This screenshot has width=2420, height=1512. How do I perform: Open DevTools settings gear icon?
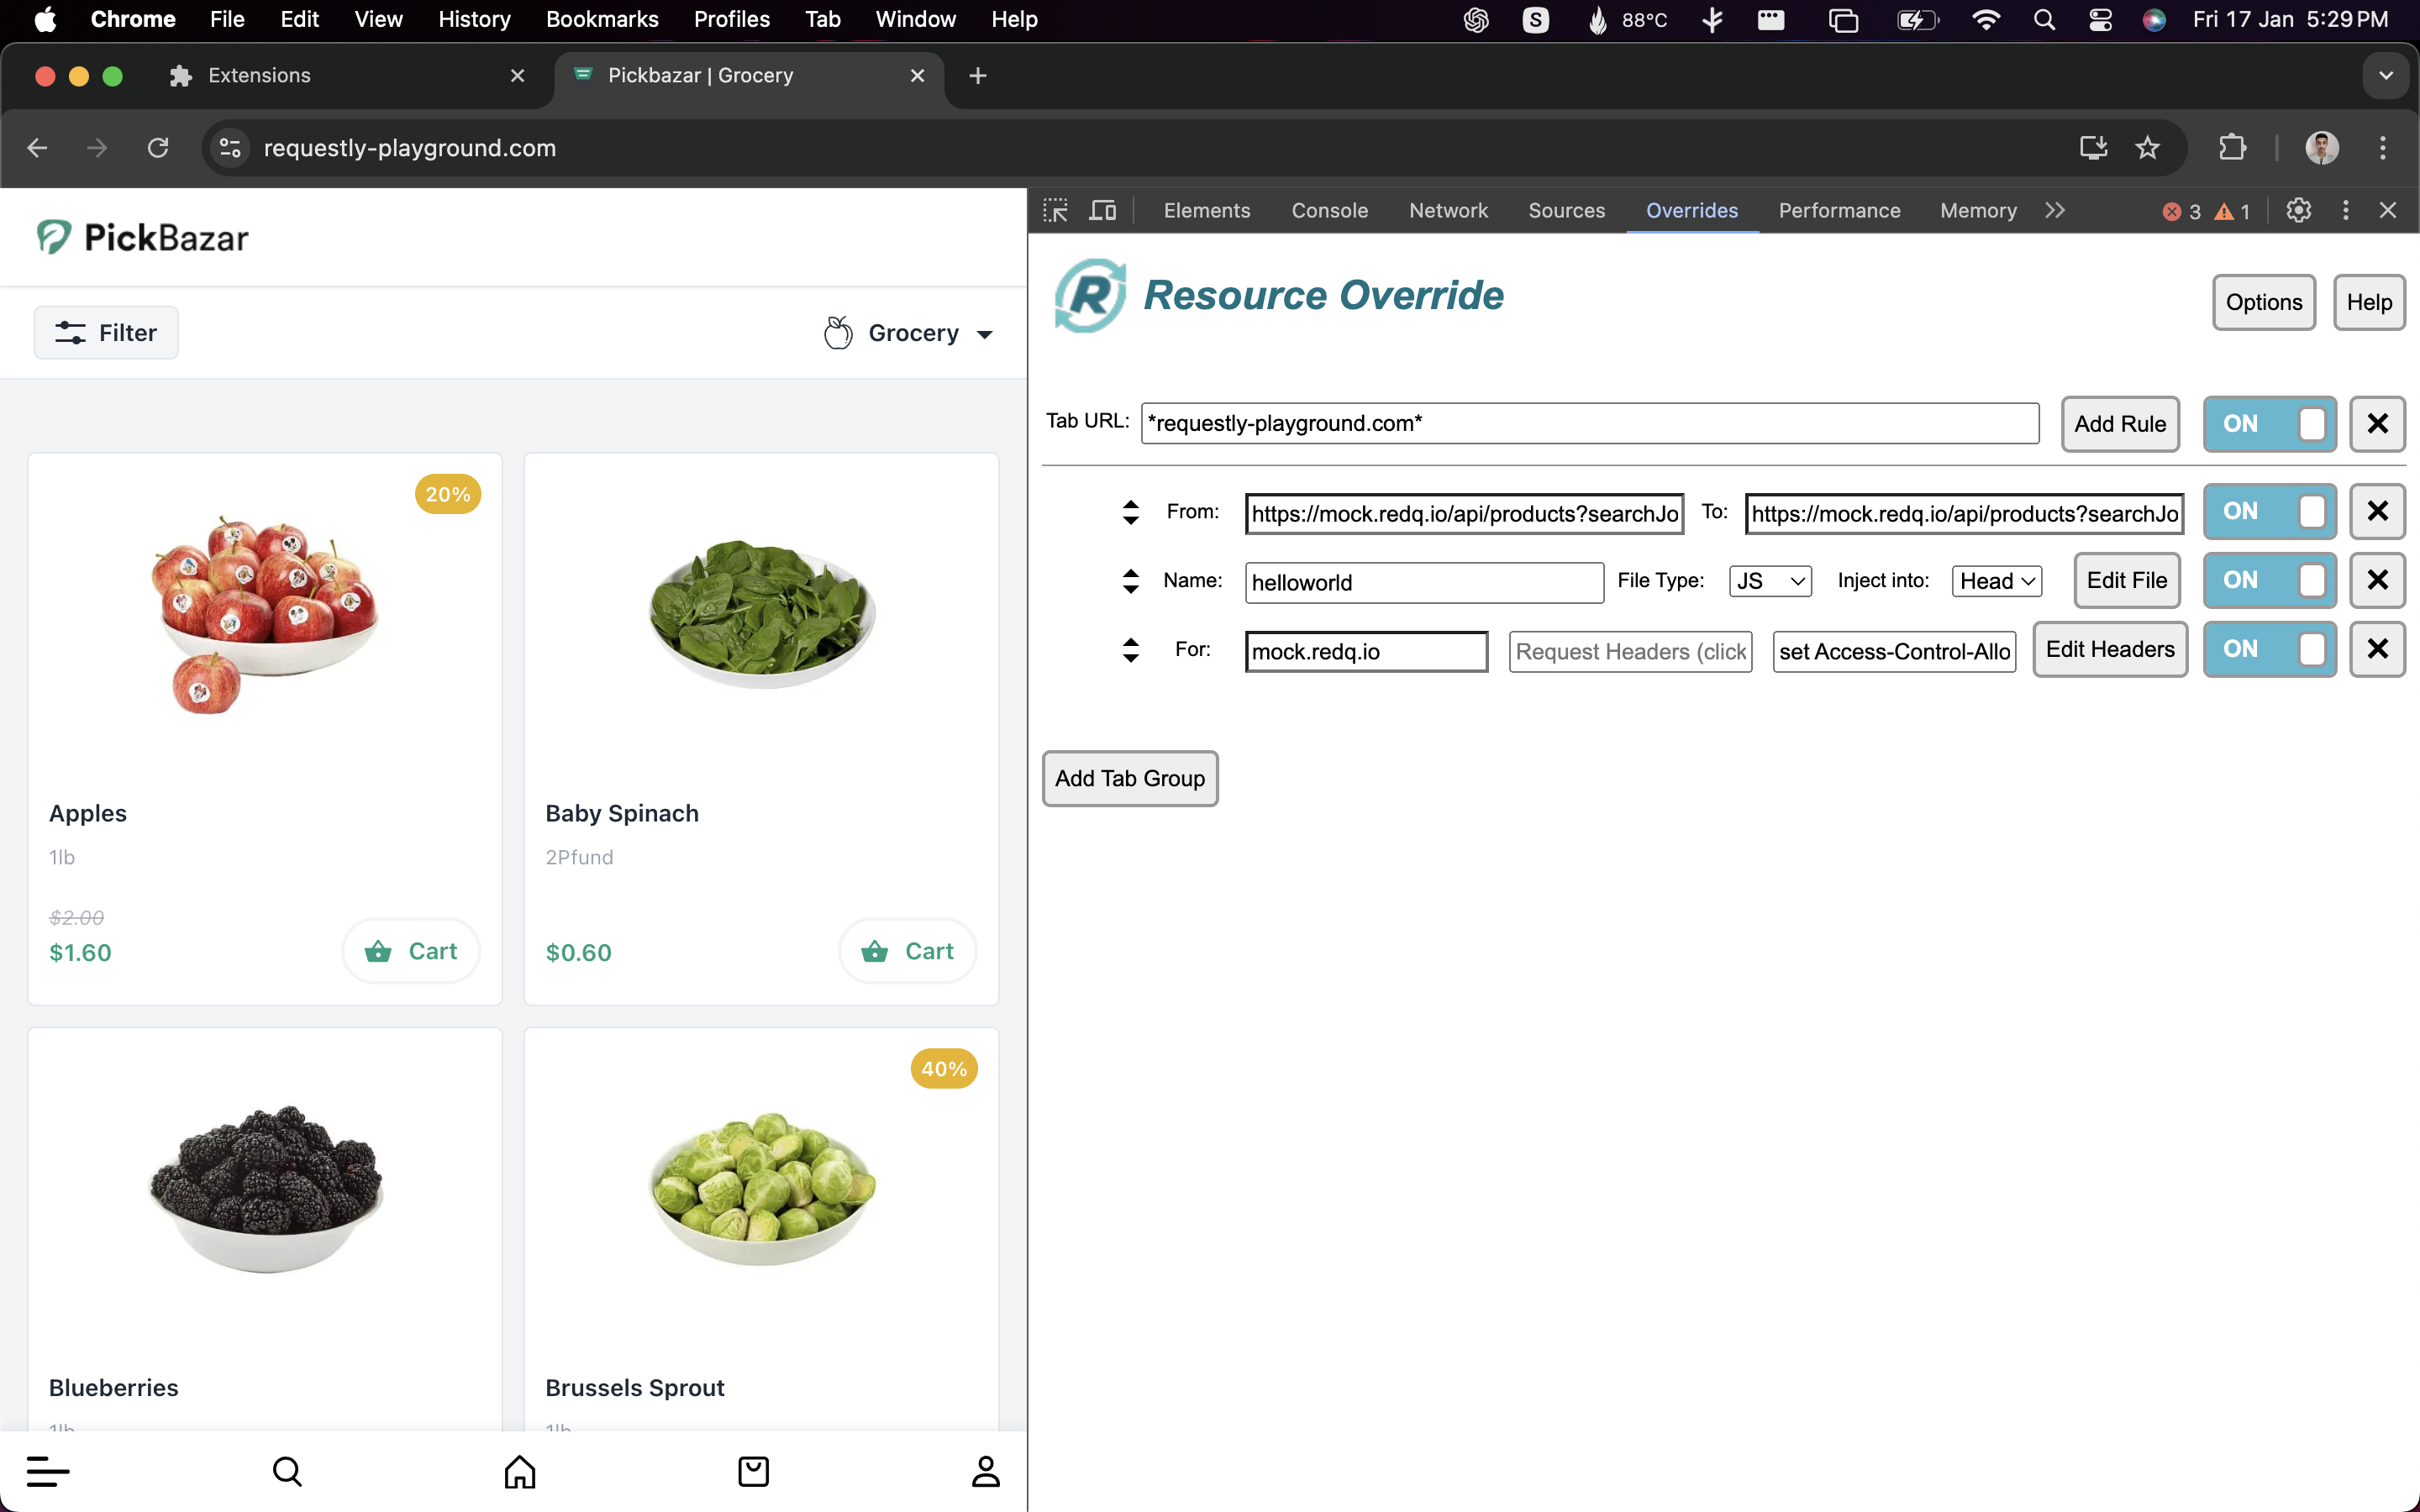pos(2298,211)
